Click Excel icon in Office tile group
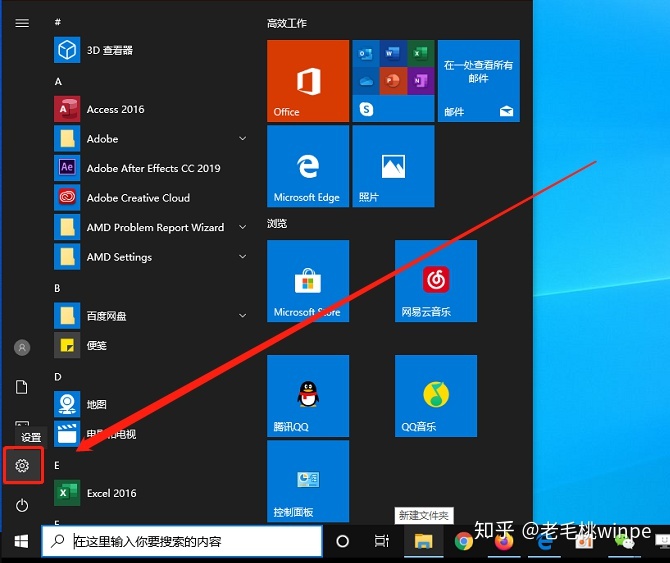The image size is (670, 563). (x=420, y=53)
